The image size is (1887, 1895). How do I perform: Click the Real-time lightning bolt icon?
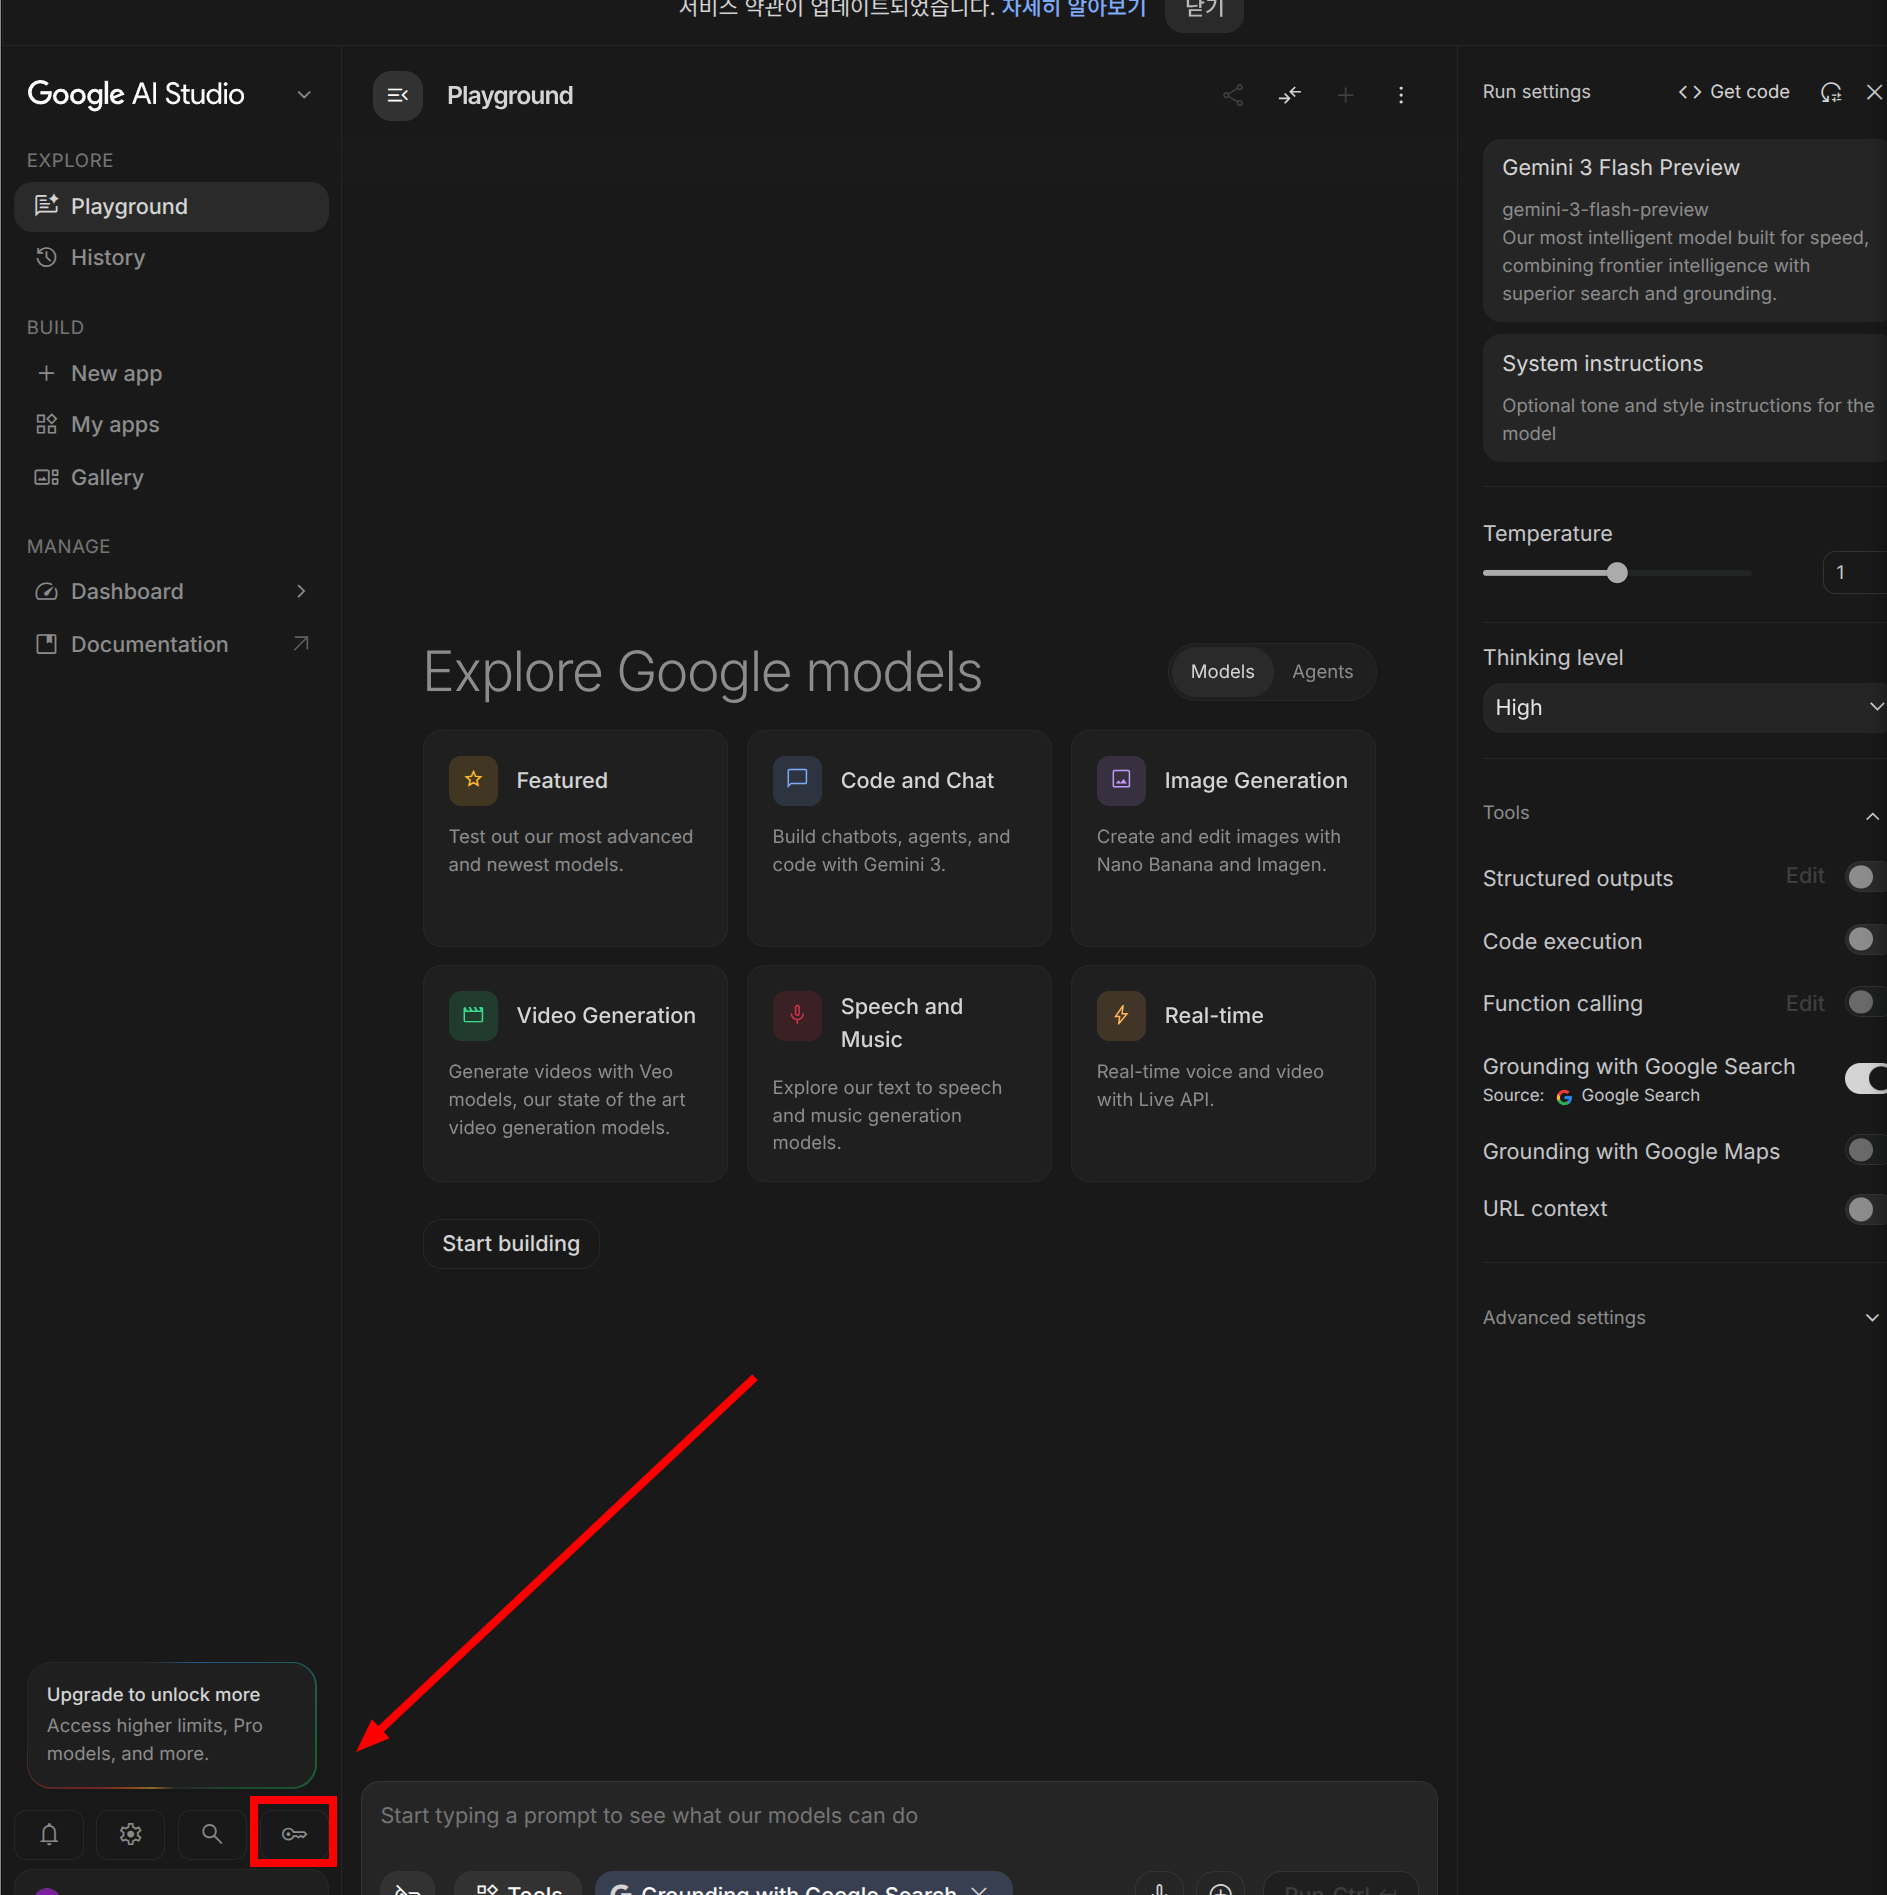(1121, 1015)
